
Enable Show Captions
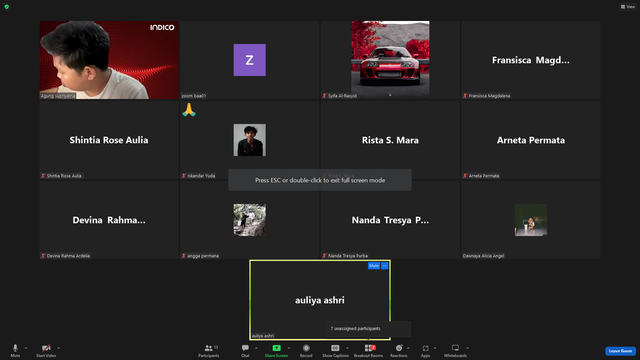(335, 350)
